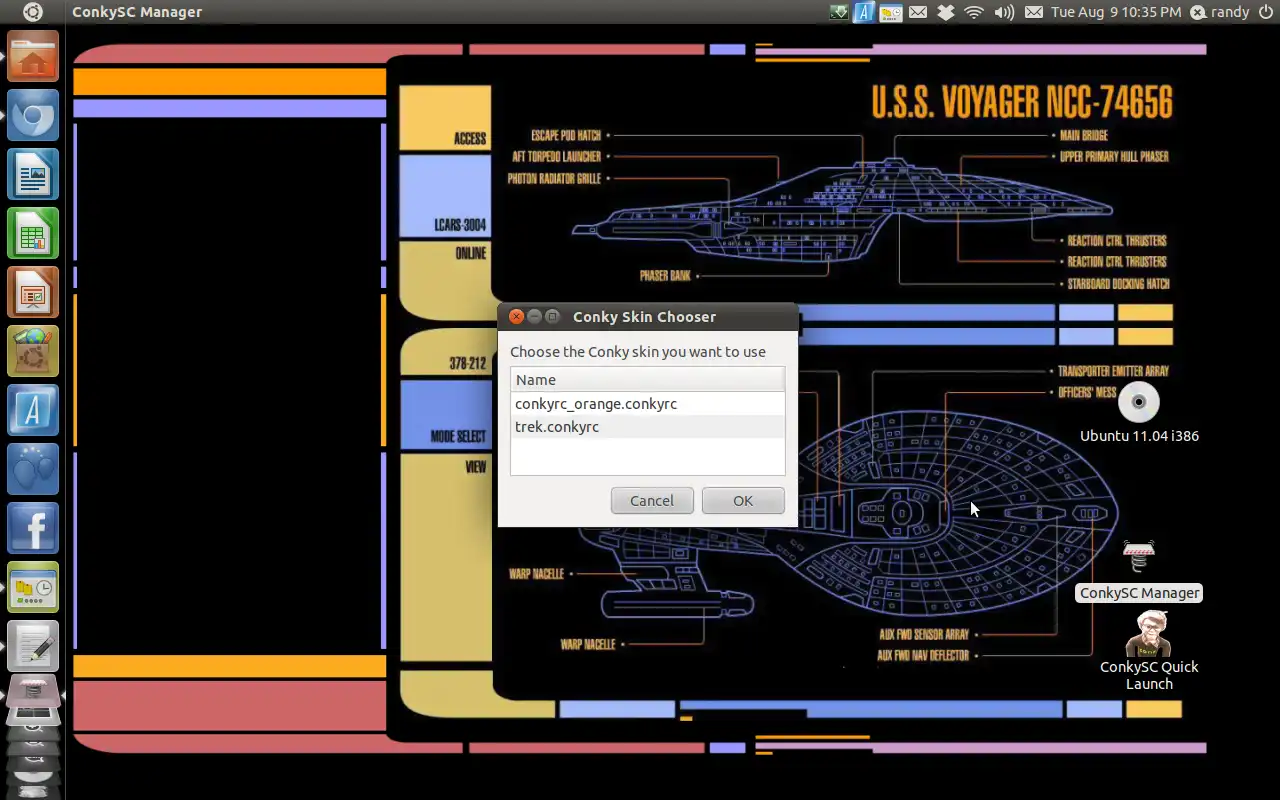Screen dimensions: 1280x800
Task: Open Facebook launcher icon
Action: pos(33,528)
